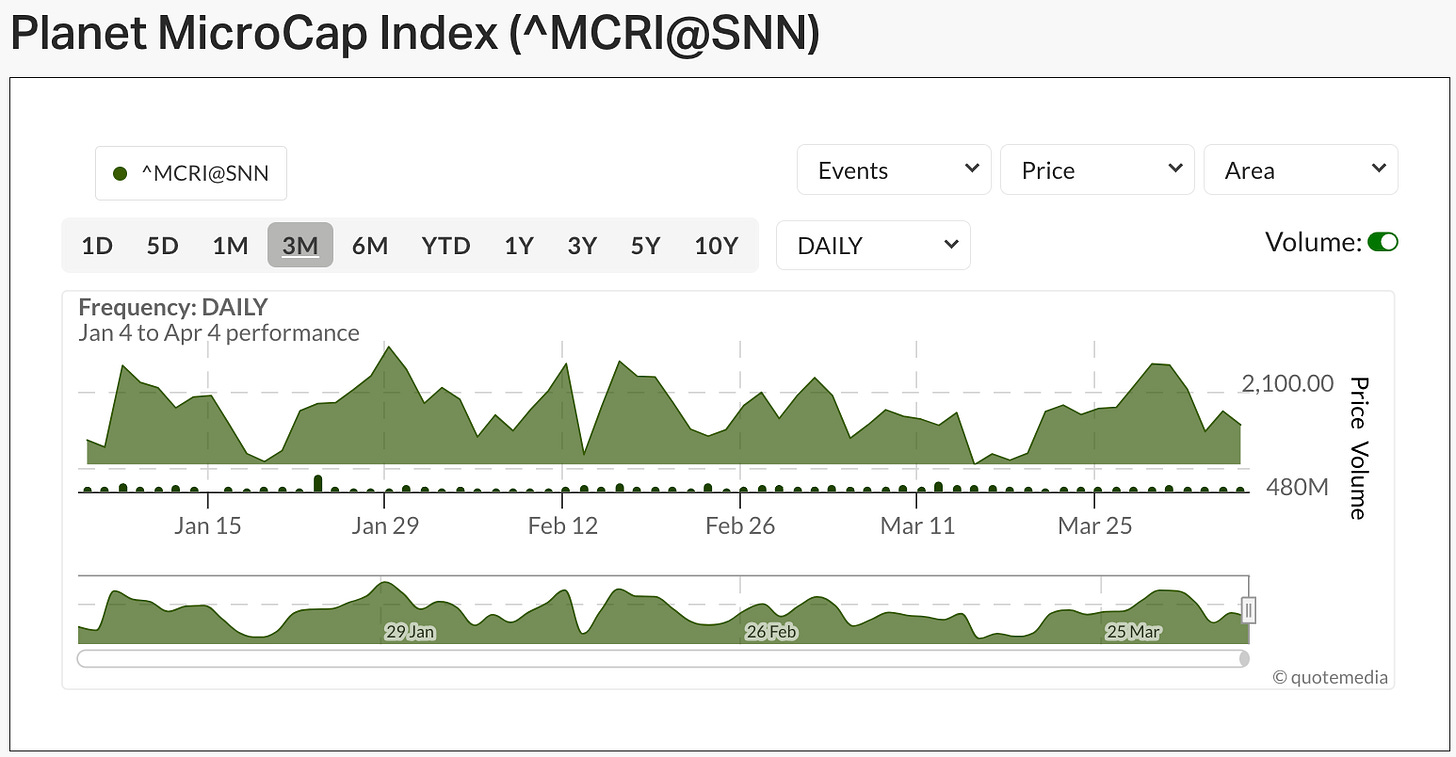Select the 1D time range
This screenshot has width=1456, height=757.
click(x=97, y=246)
